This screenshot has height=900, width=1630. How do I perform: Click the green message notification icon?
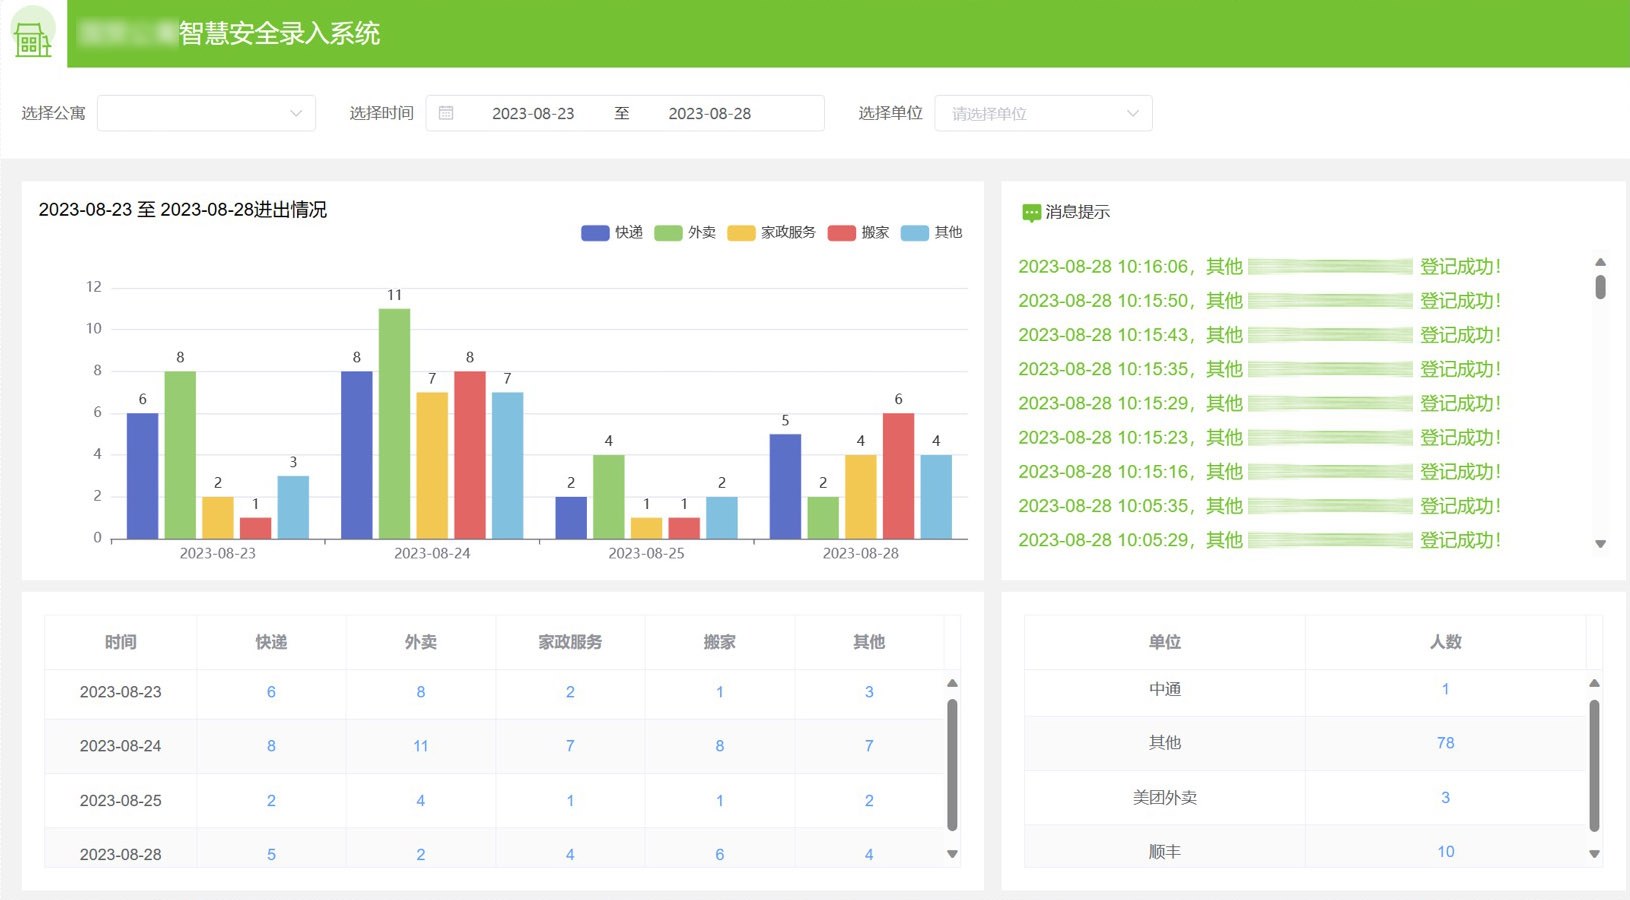pyautogui.click(x=1030, y=212)
